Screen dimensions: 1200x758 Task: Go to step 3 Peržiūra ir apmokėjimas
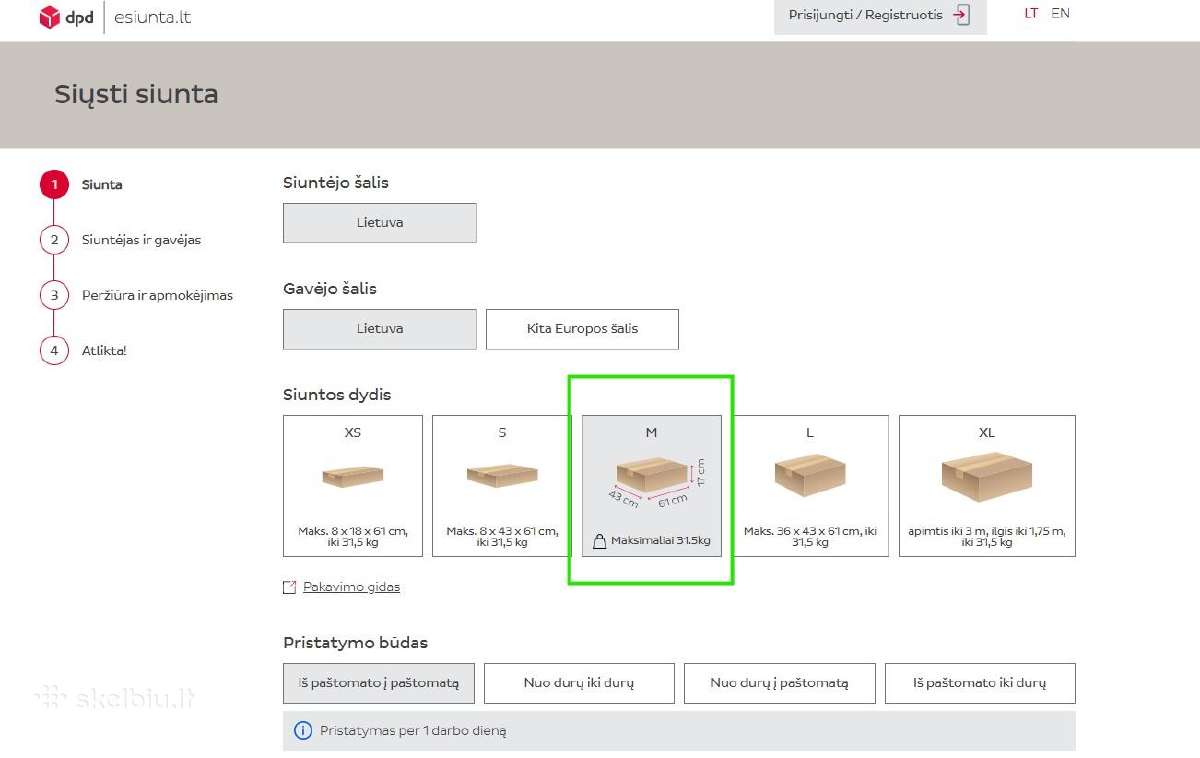click(x=156, y=295)
